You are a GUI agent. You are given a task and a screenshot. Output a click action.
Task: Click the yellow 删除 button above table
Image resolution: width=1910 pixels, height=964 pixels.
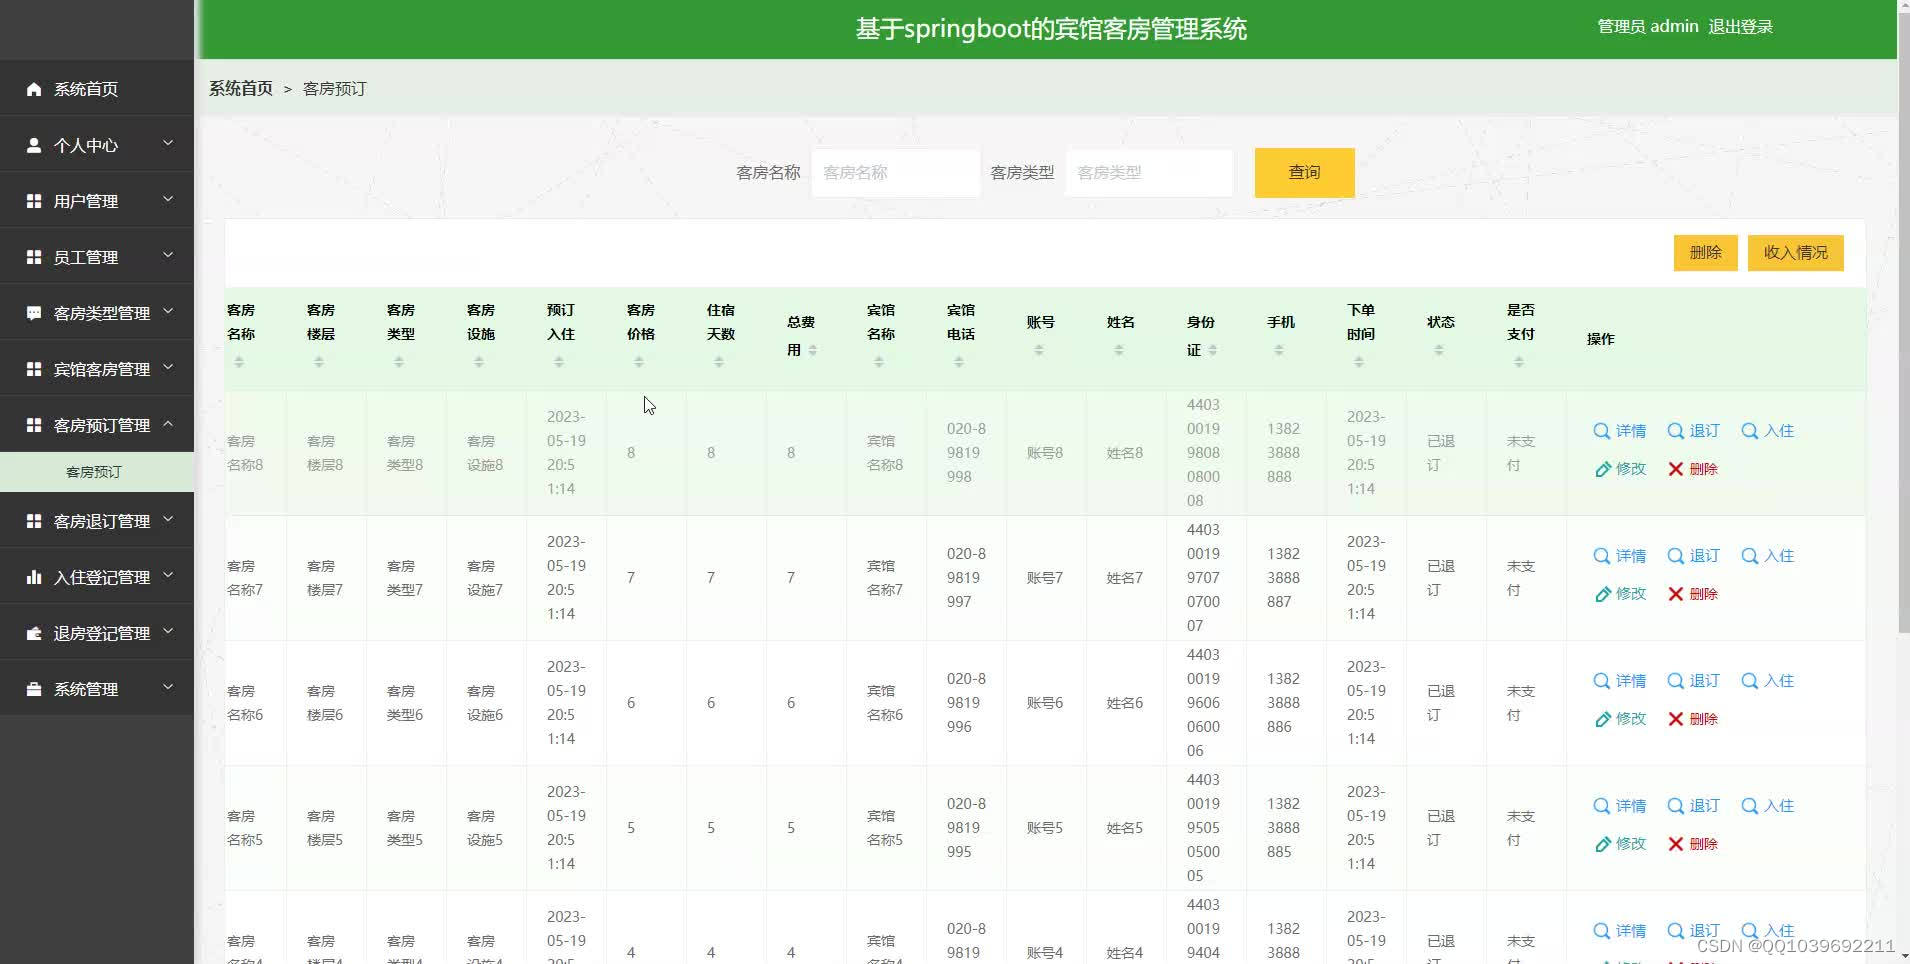(x=1705, y=253)
